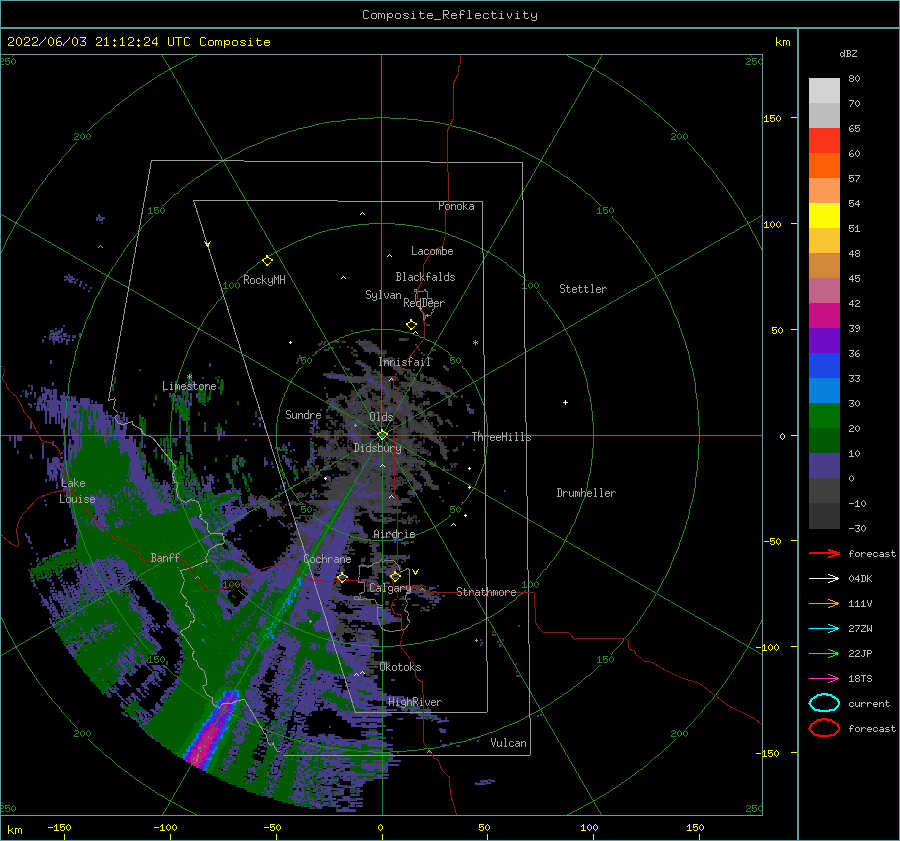Click the Innisfail label

[x=405, y=362]
